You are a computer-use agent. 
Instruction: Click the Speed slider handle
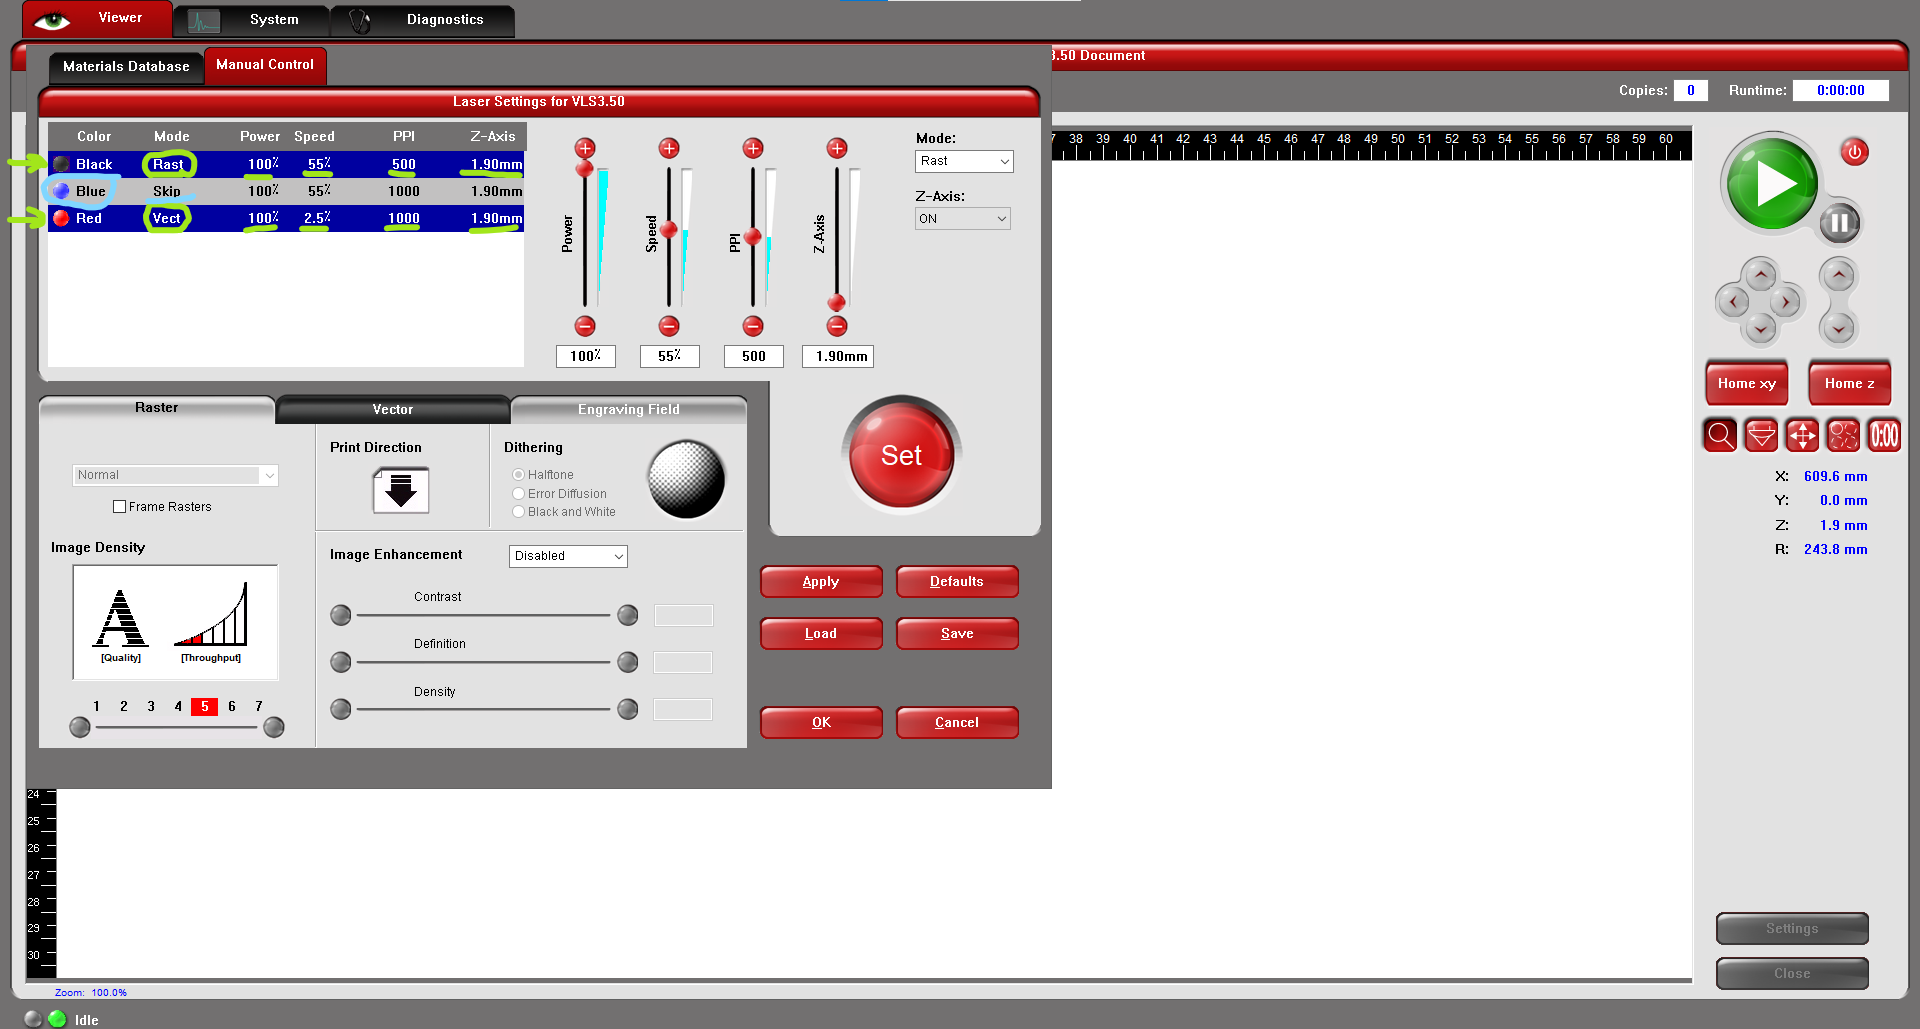coord(669,230)
